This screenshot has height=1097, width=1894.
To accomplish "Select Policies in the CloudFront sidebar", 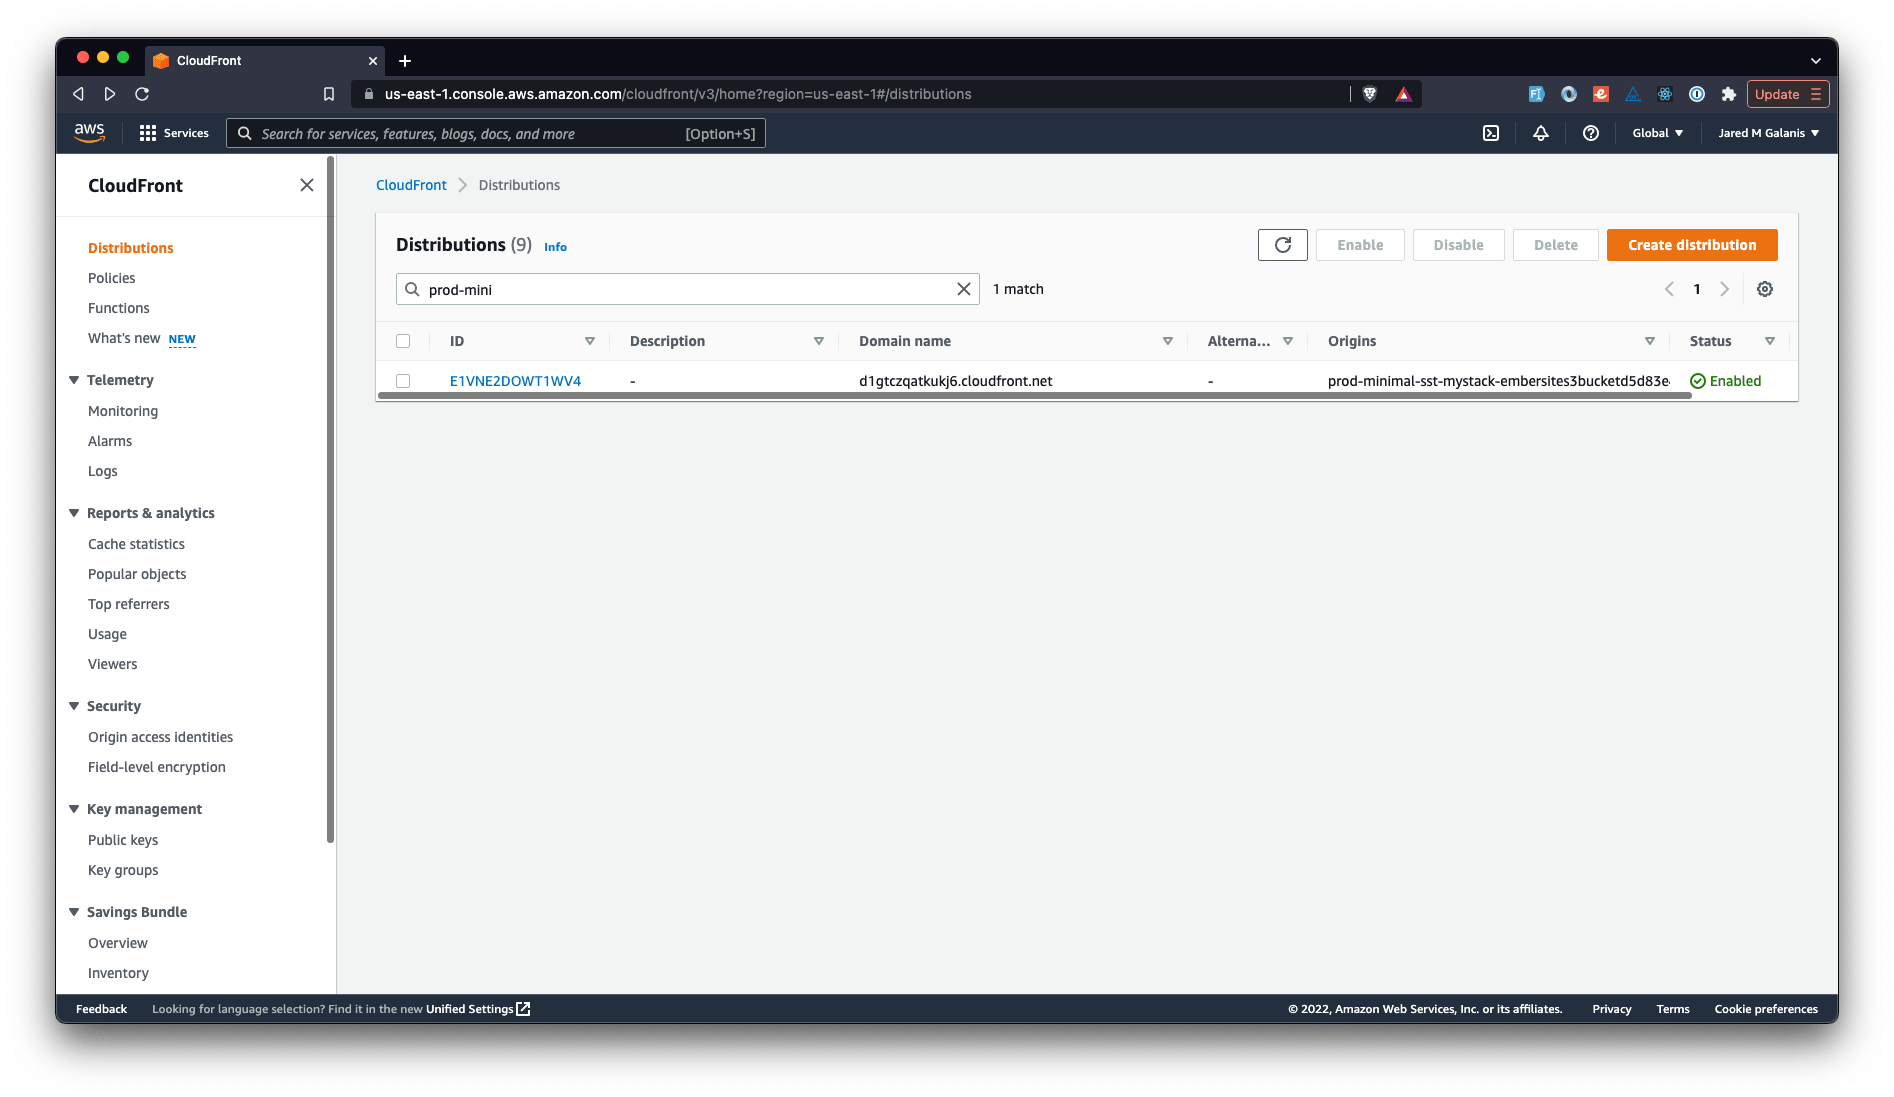I will coord(111,278).
